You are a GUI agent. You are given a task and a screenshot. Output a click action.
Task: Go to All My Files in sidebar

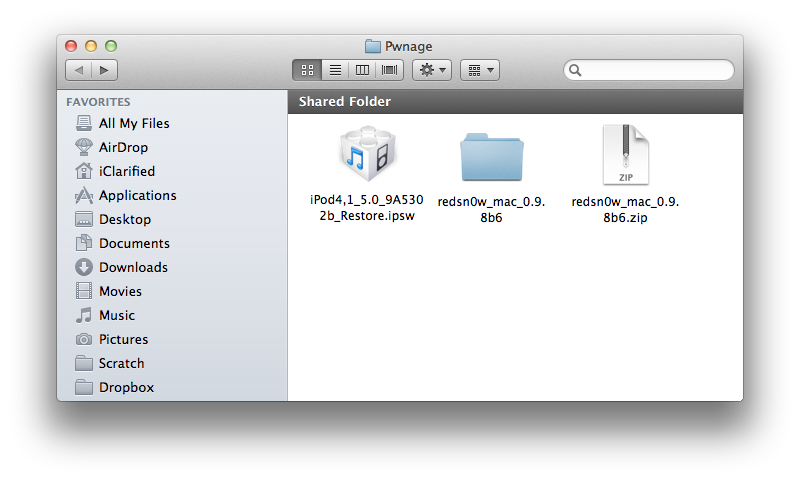(x=133, y=123)
